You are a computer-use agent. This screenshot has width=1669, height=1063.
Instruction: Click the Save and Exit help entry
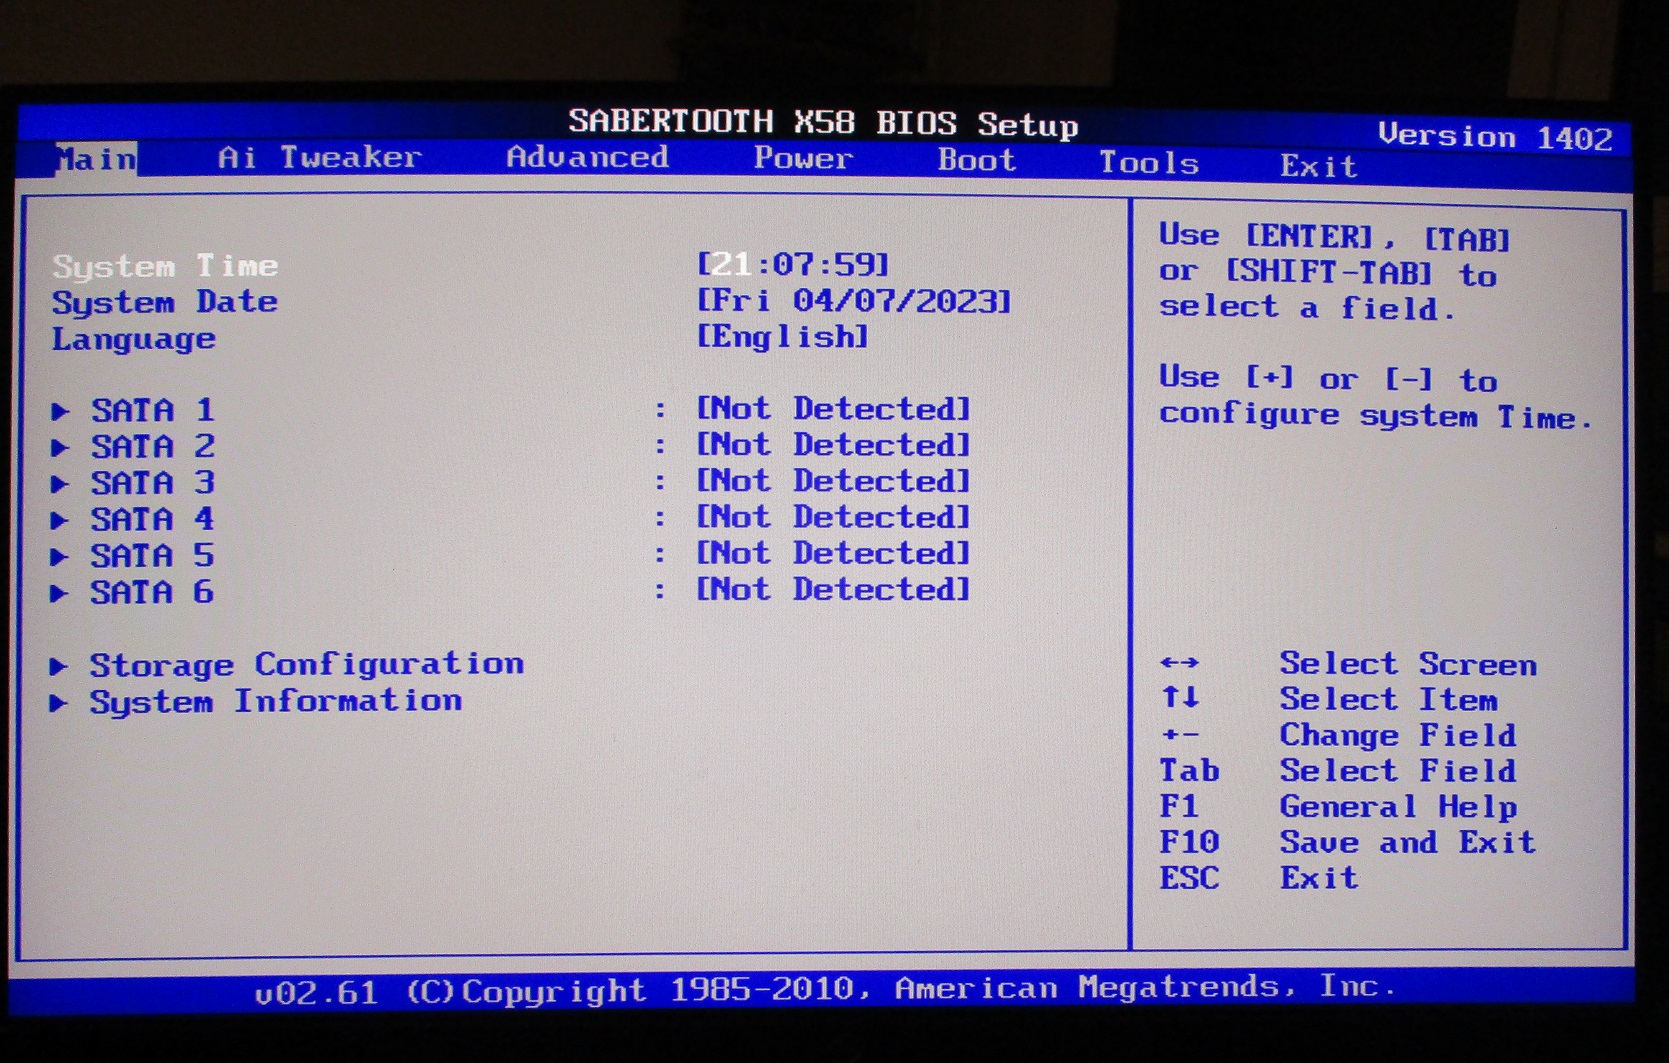click(x=1408, y=842)
